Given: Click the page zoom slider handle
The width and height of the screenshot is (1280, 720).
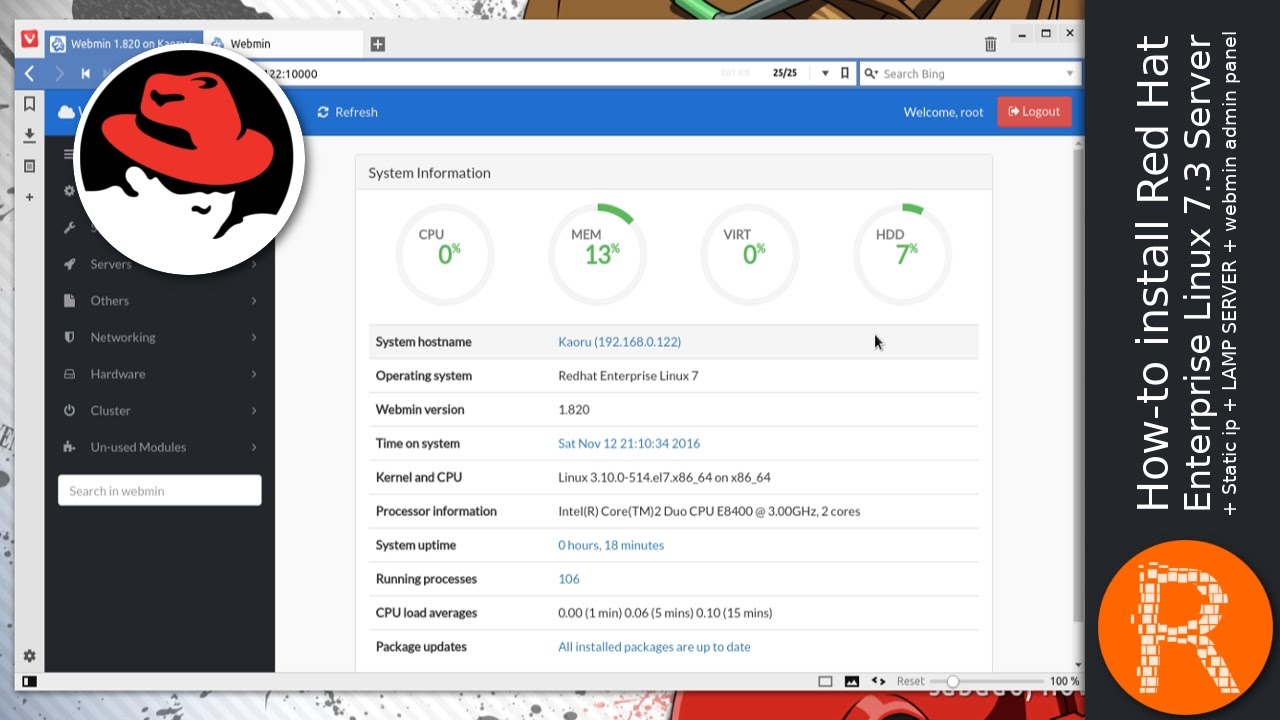Looking at the screenshot, I should point(953,681).
